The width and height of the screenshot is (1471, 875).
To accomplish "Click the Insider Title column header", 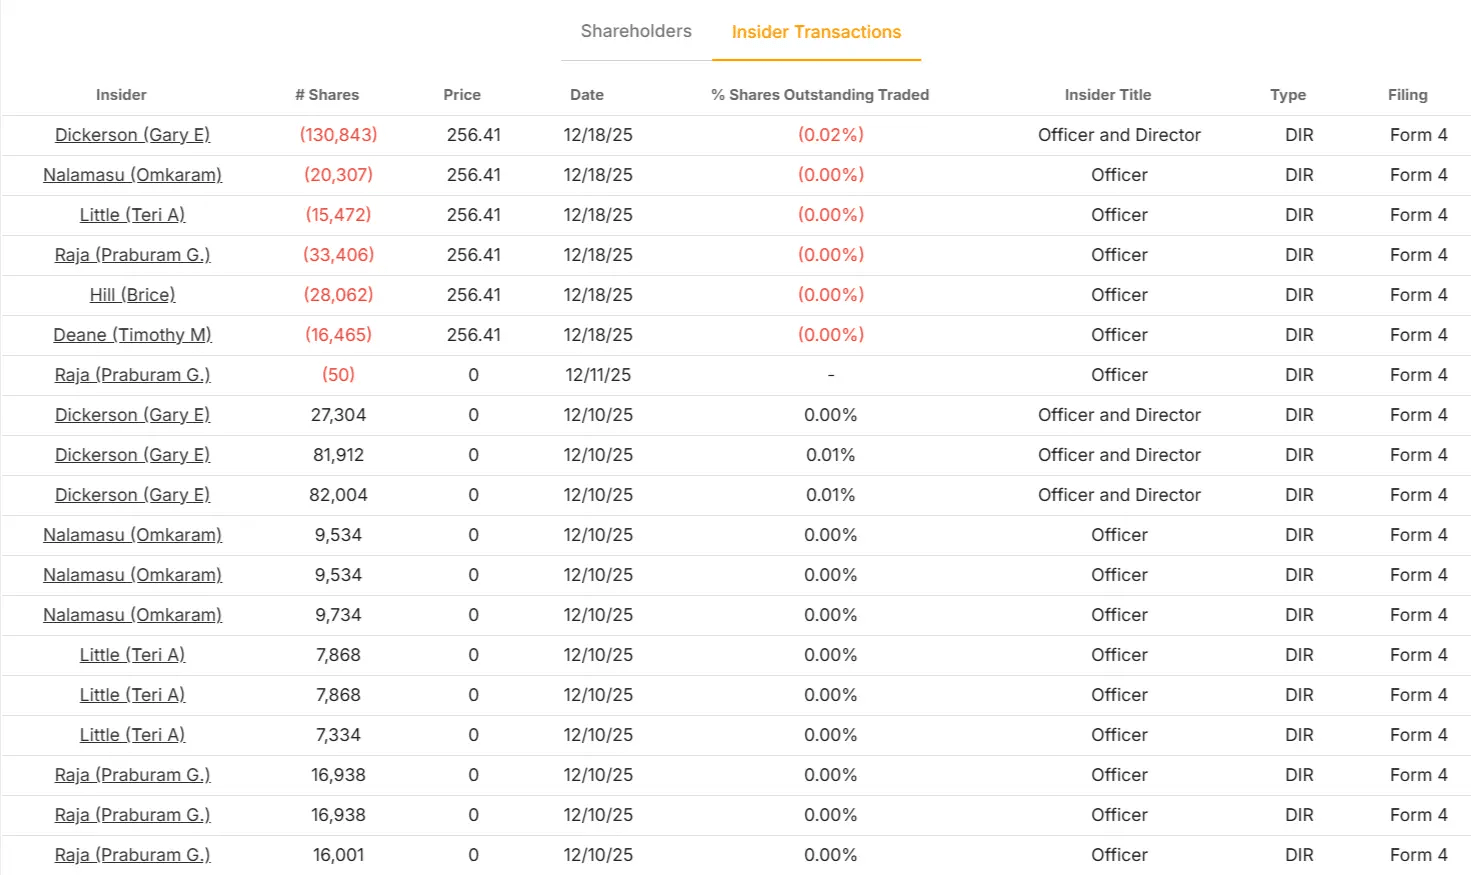I will [x=1108, y=95].
